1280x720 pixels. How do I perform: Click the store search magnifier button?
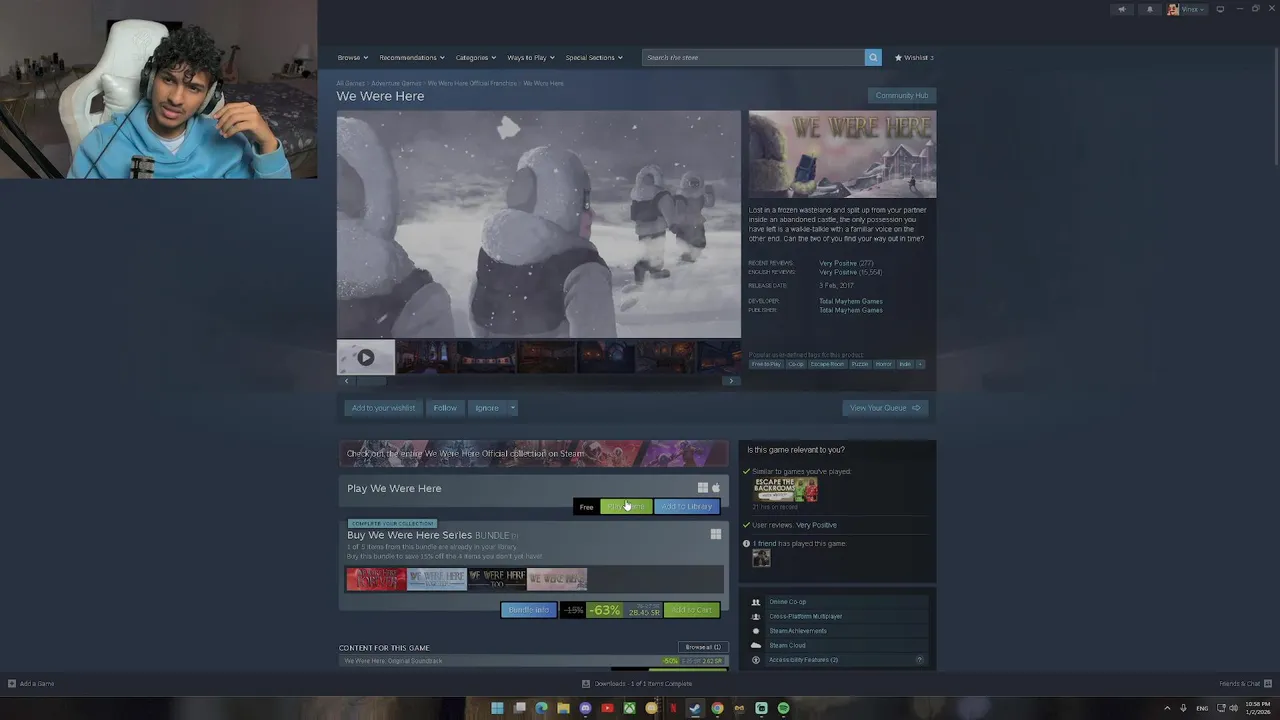pos(873,57)
